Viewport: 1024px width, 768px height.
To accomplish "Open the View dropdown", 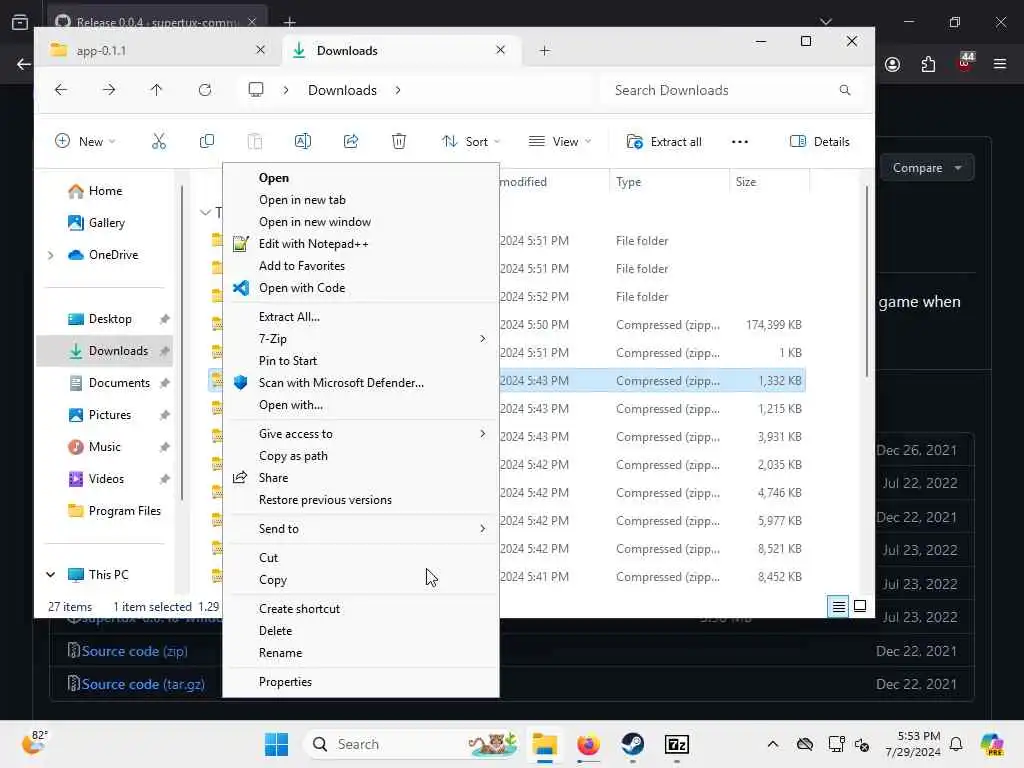I will coord(560,142).
